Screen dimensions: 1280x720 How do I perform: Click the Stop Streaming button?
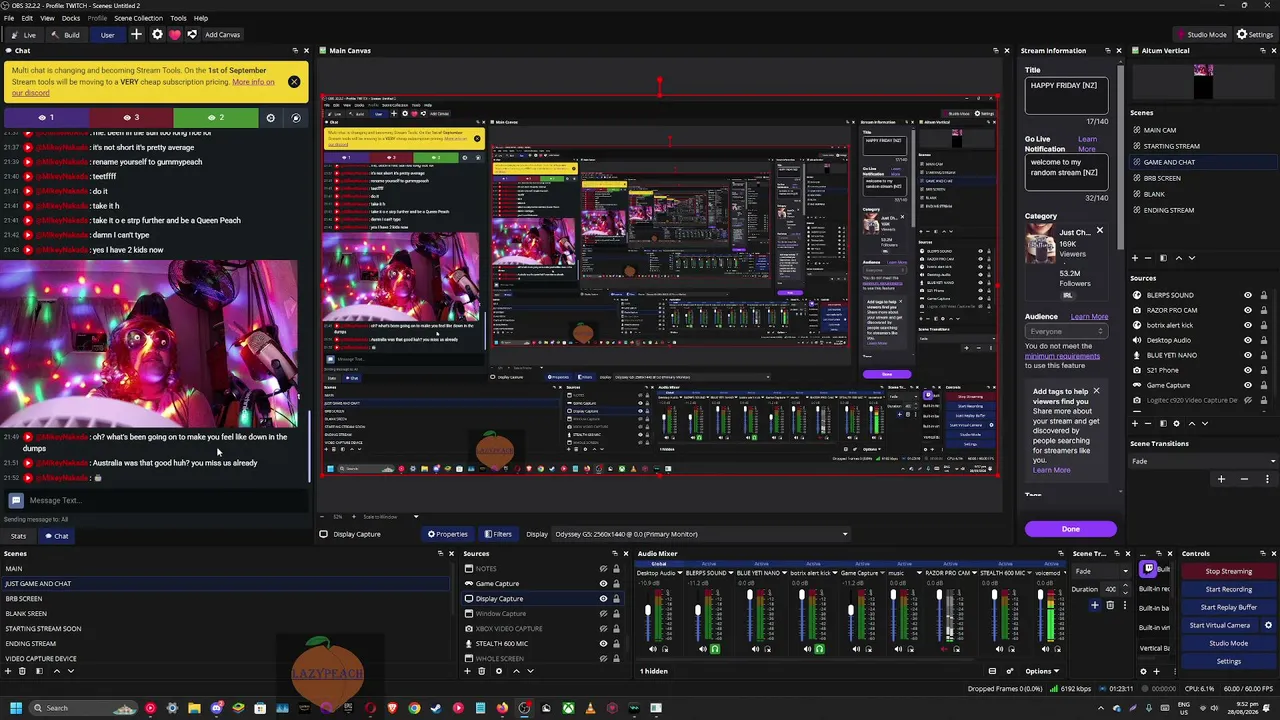tap(1228, 571)
